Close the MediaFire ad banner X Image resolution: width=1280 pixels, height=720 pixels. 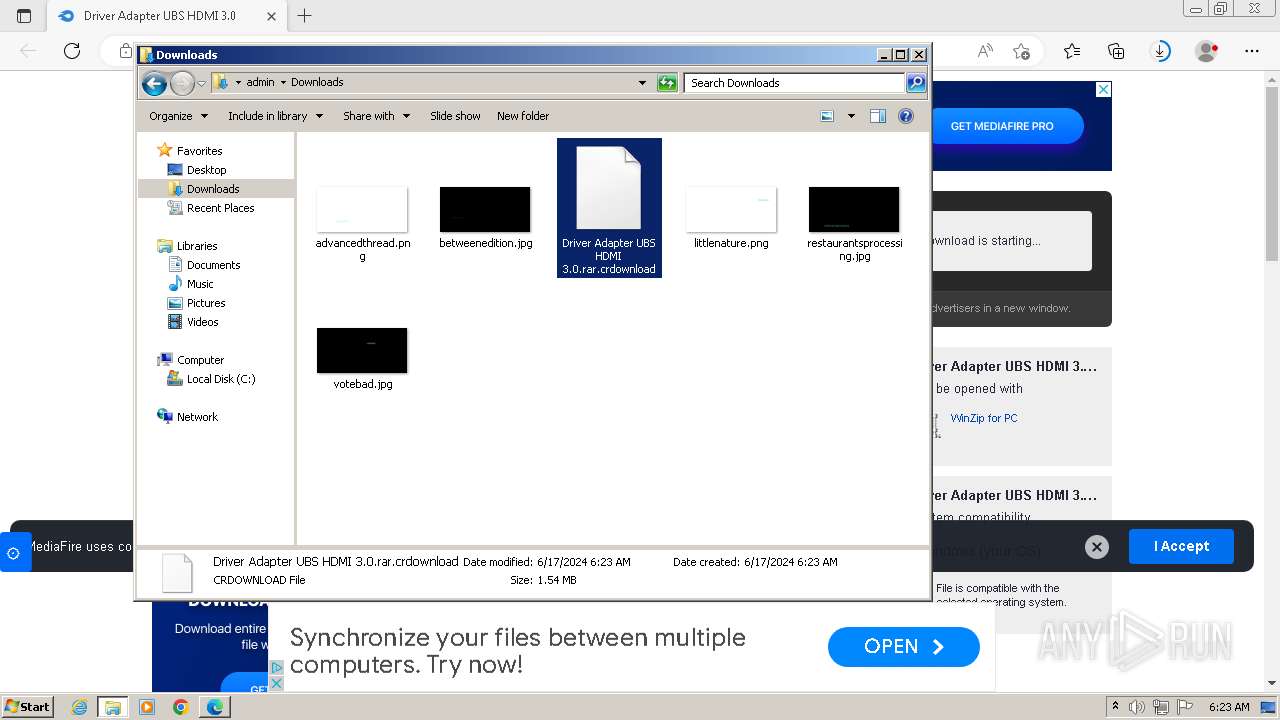click(x=1103, y=90)
